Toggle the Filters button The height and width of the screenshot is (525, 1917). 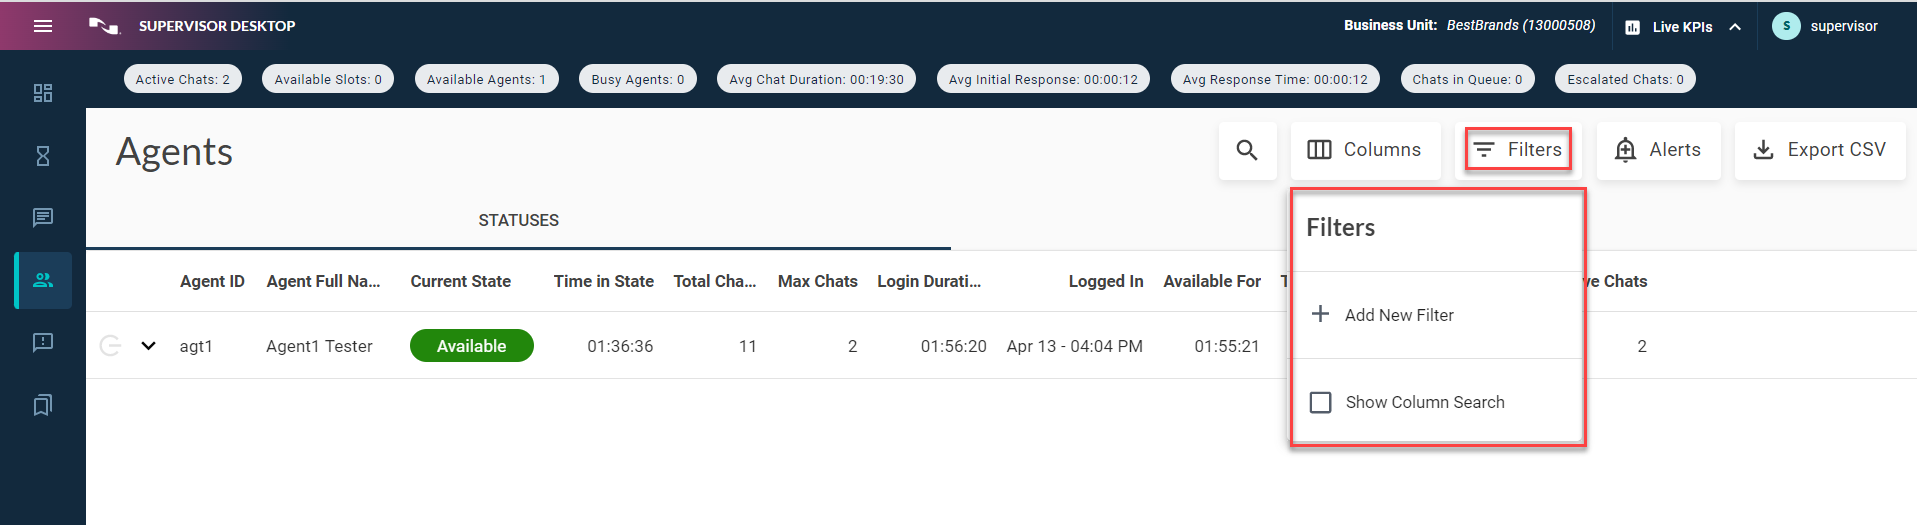(1518, 150)
